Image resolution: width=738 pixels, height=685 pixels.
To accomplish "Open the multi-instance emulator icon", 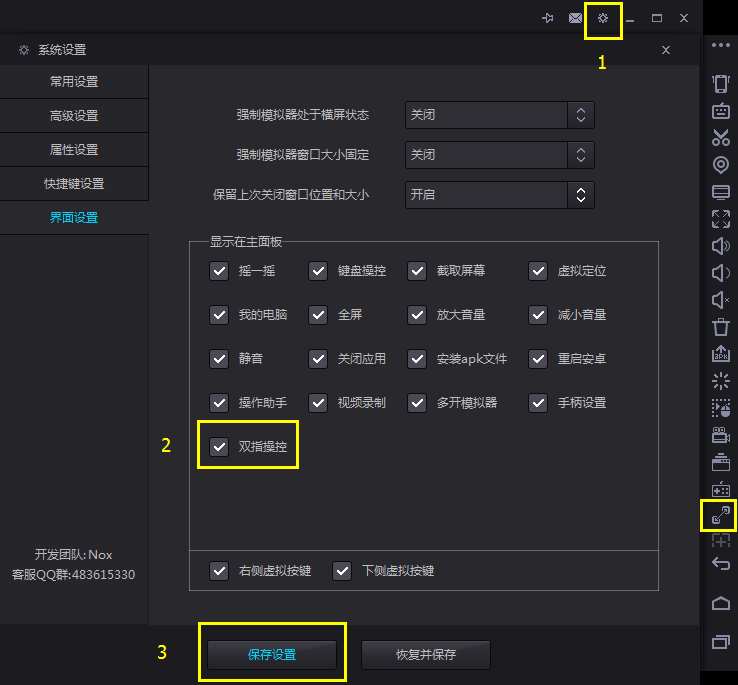I will [721, 462].
